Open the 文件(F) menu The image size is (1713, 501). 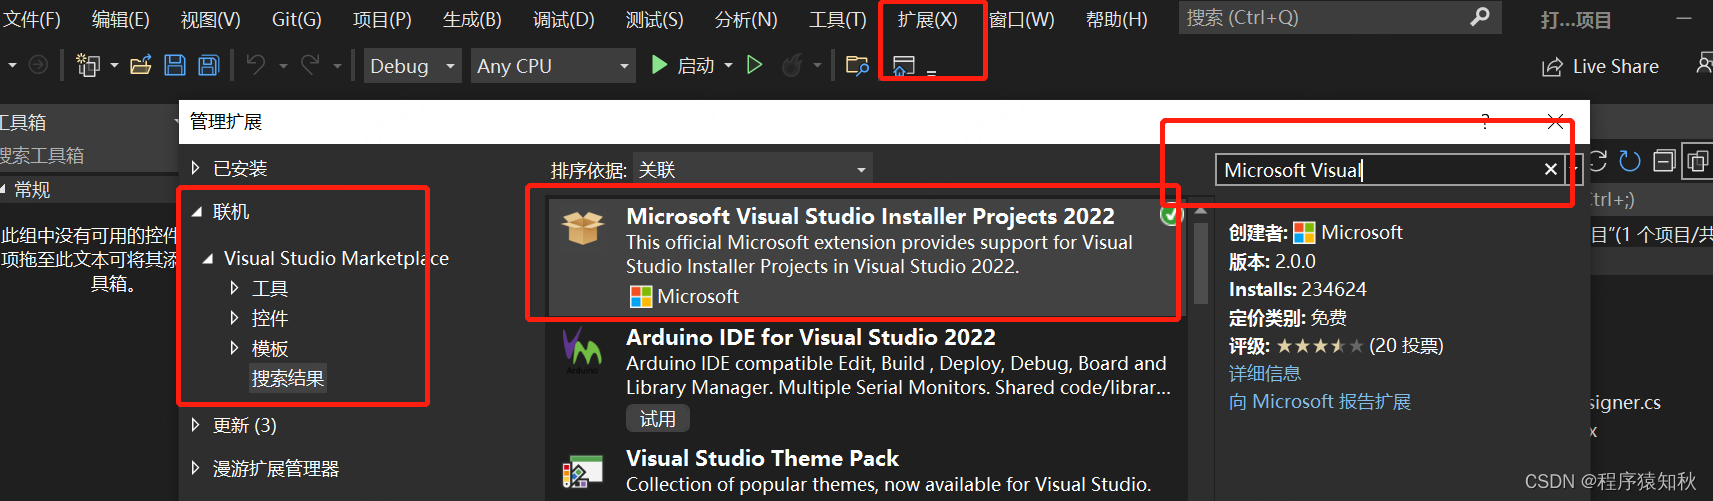pos(30,19)
